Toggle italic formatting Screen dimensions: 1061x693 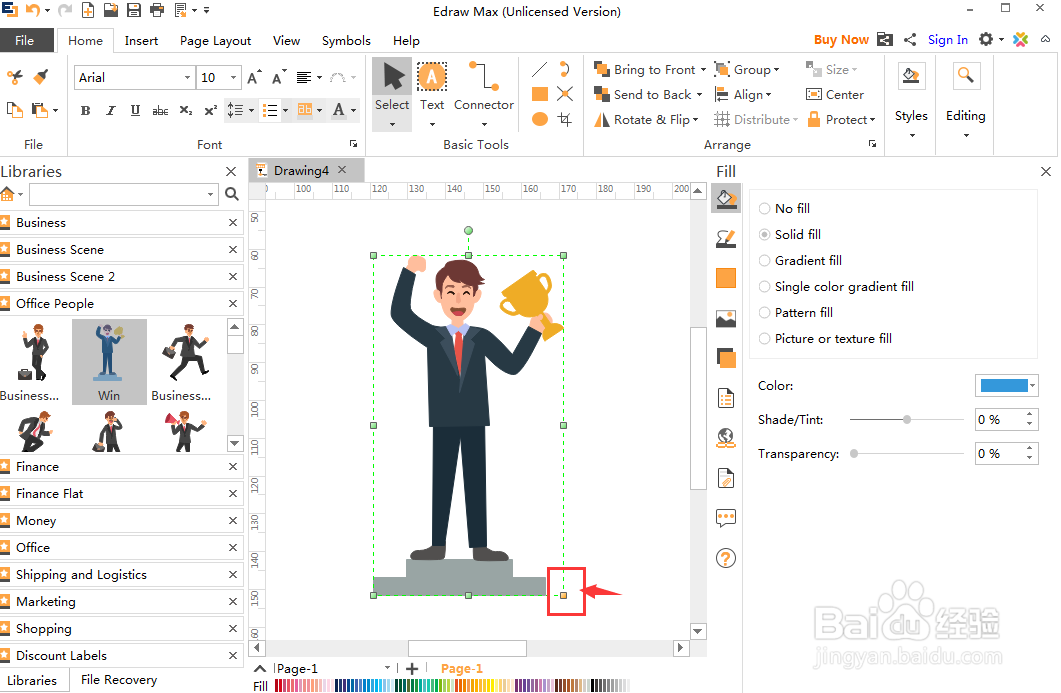pos(110,110)
